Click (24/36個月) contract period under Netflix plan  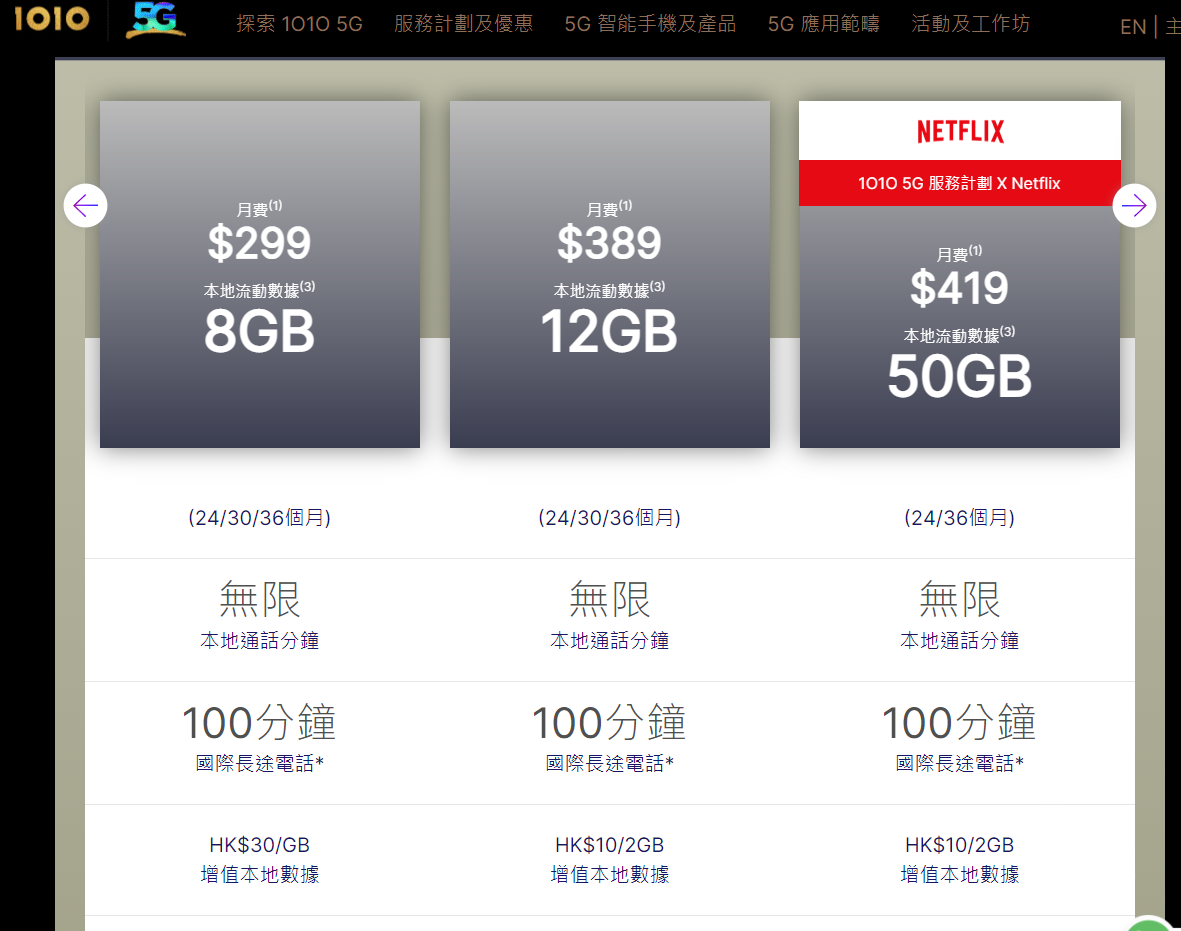[x=960, y=518]
